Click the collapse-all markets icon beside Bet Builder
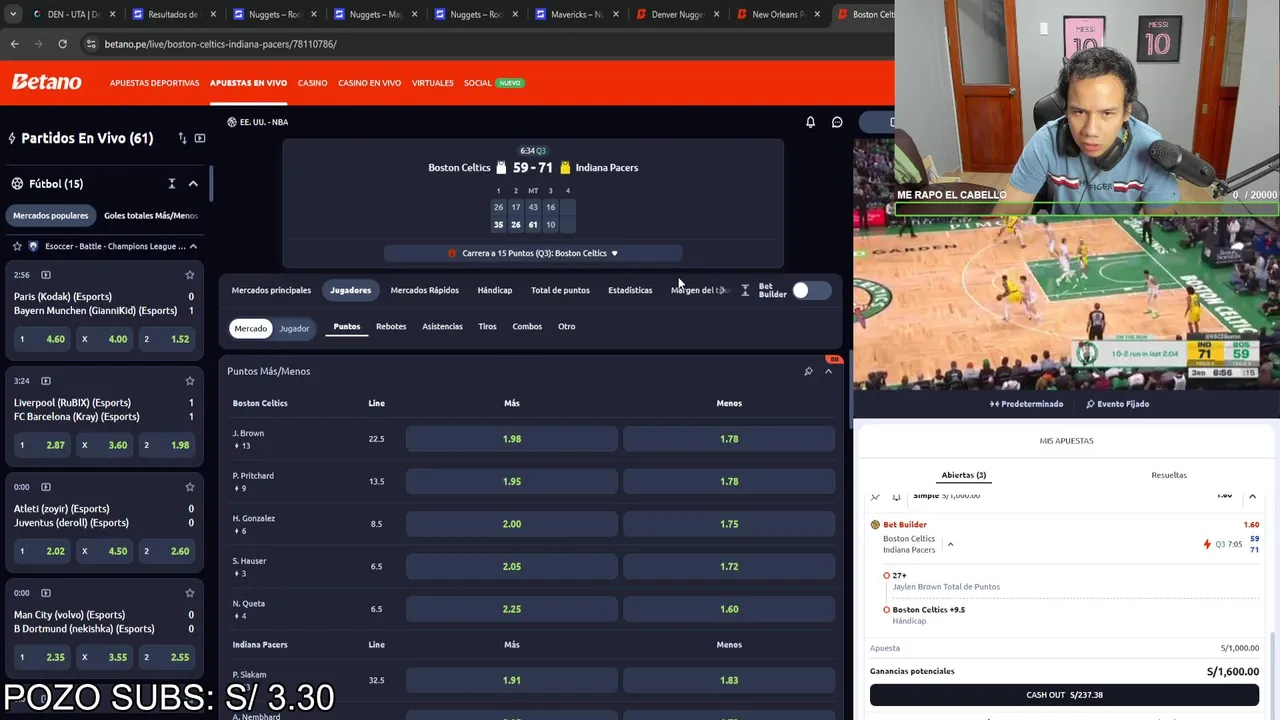1280x720 pixels. (745, 290)
